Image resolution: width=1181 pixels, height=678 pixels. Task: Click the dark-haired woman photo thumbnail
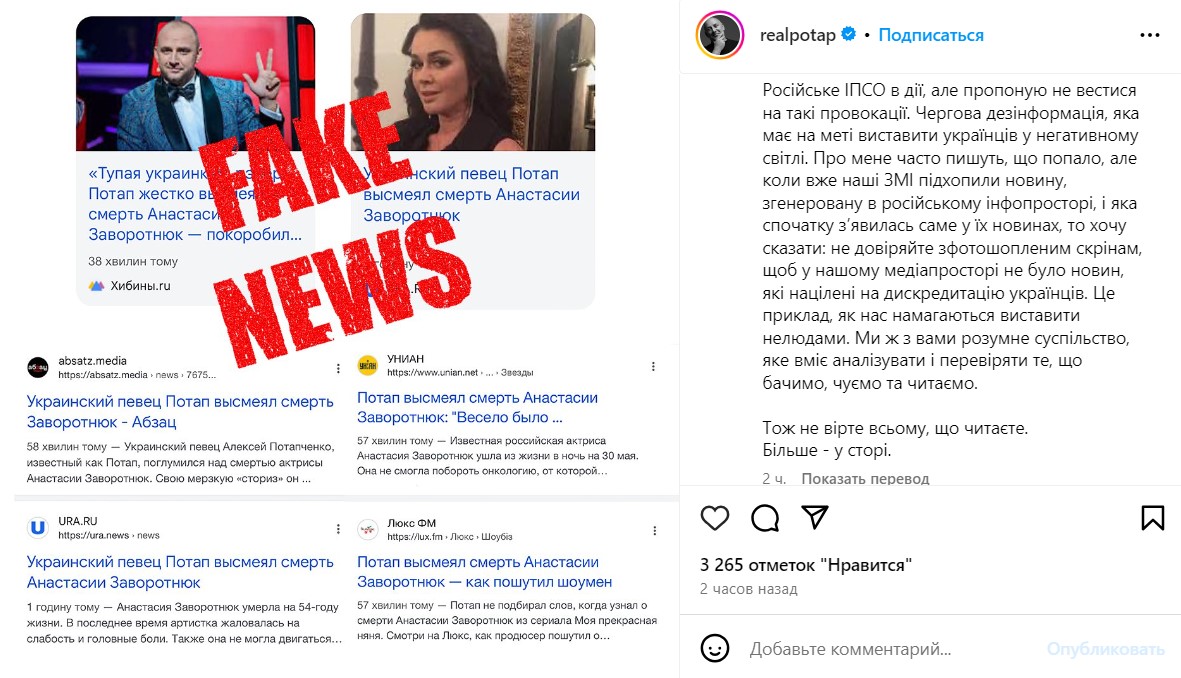click(x=473, y=82)
